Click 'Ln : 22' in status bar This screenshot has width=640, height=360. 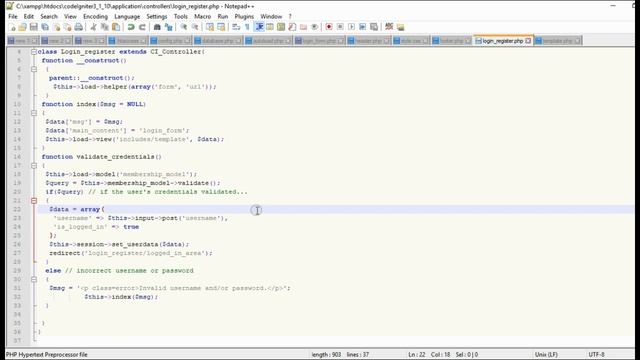(x=417, y=355)
